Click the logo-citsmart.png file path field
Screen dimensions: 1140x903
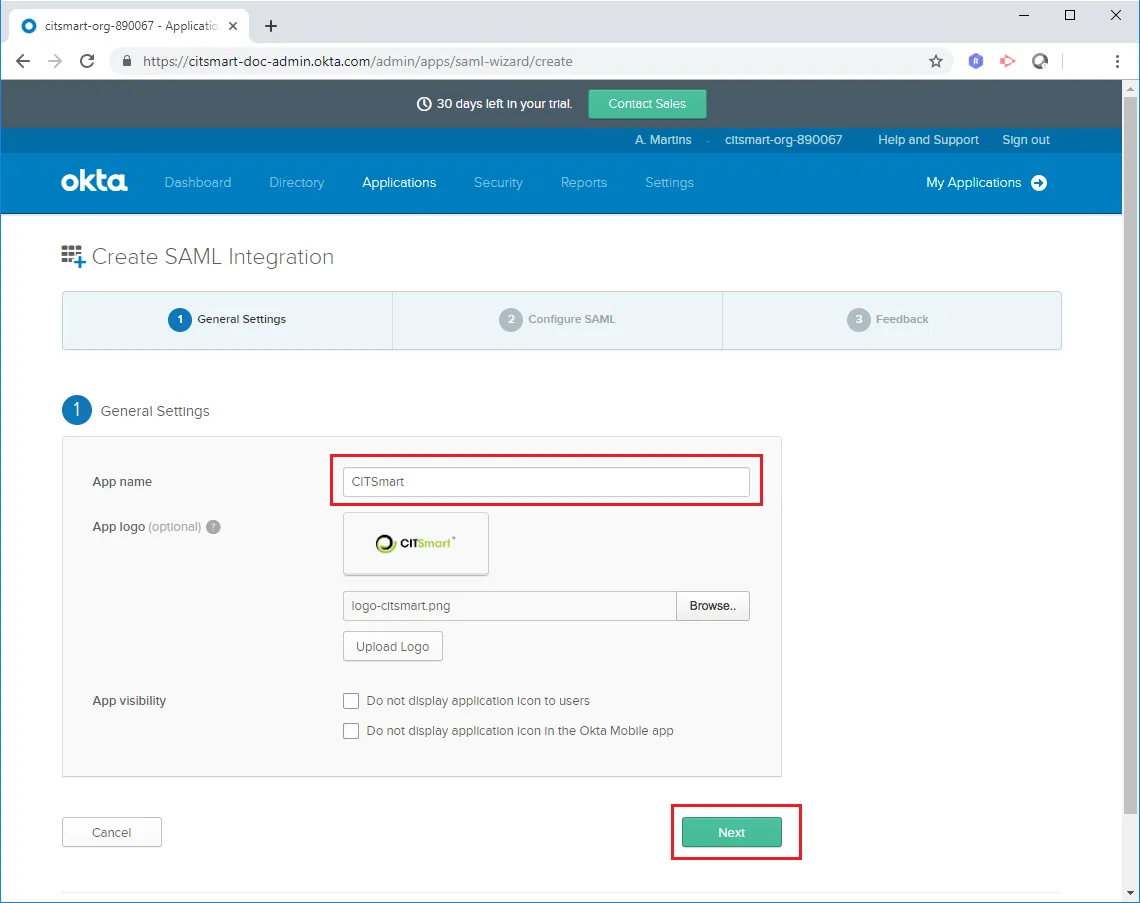pos(510,606)
